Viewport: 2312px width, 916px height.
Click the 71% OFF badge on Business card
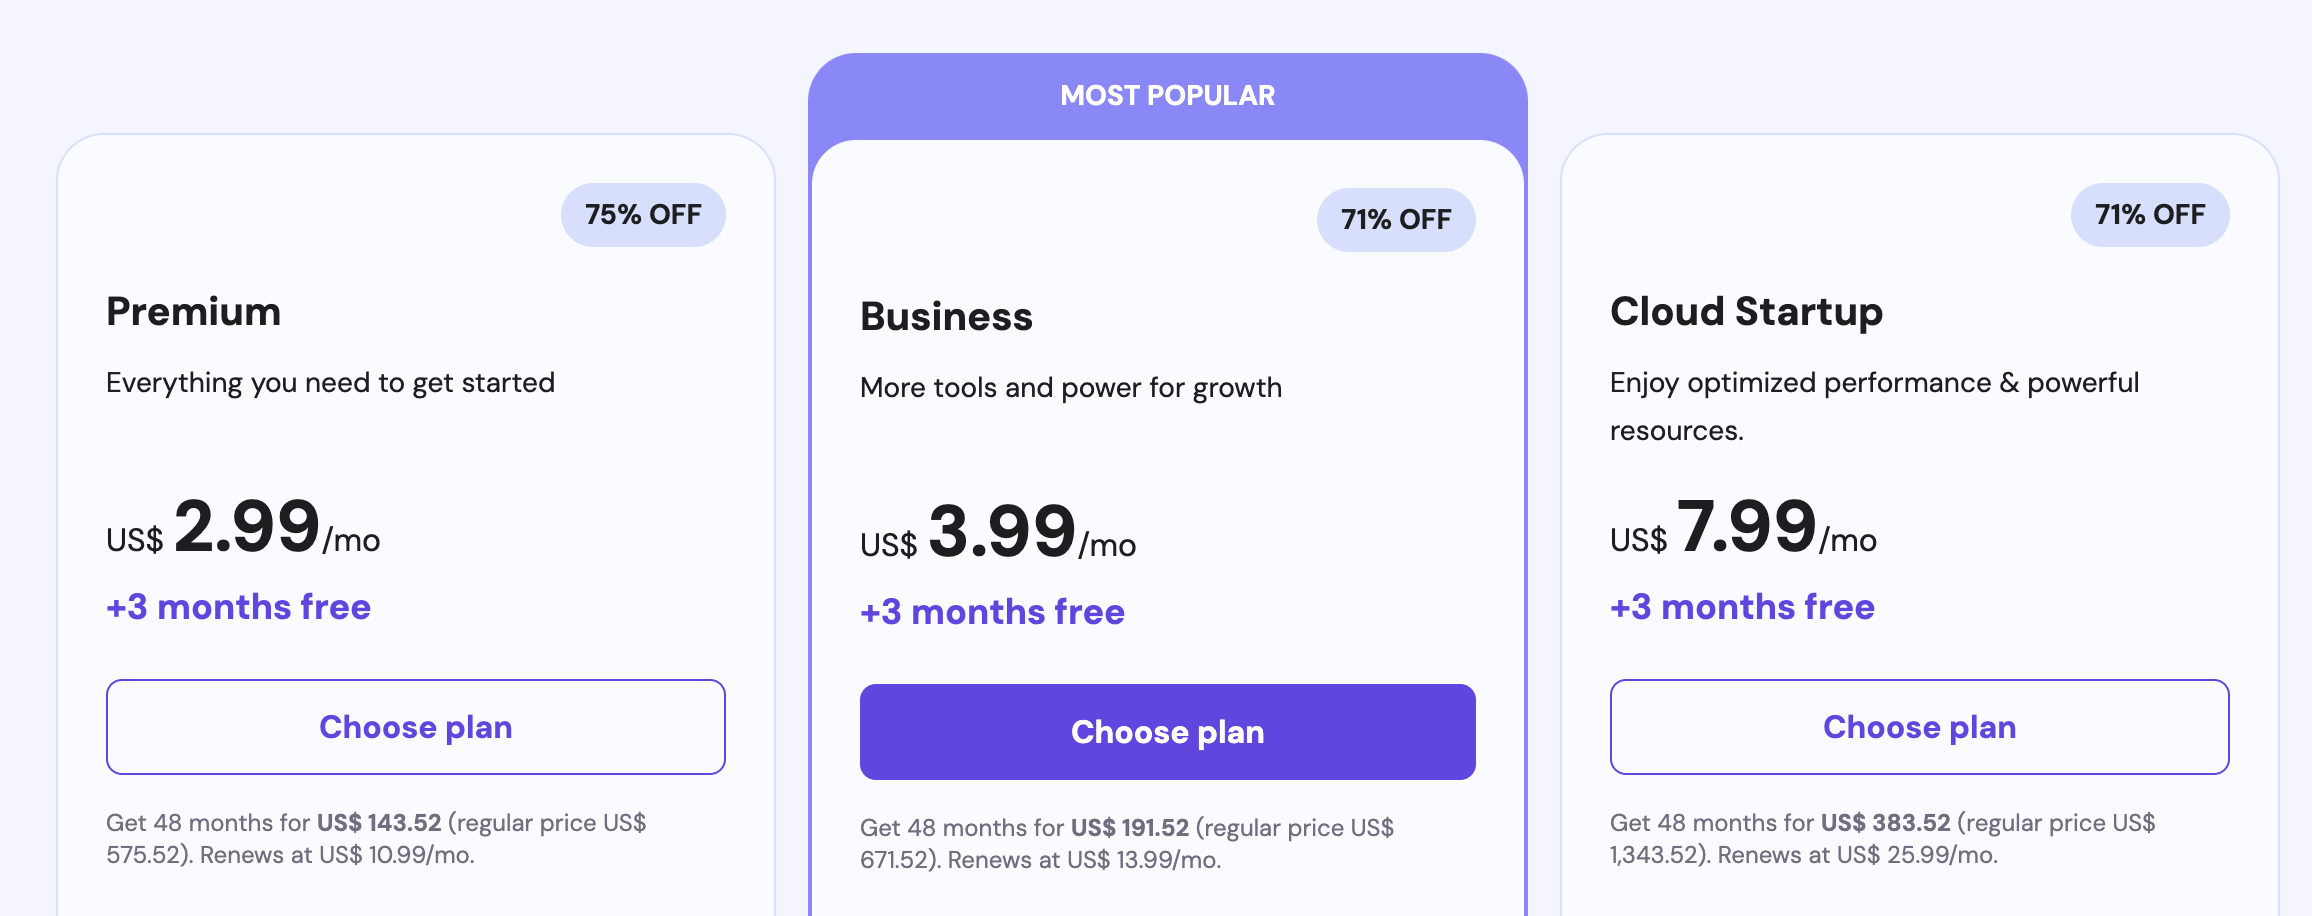1396,219
